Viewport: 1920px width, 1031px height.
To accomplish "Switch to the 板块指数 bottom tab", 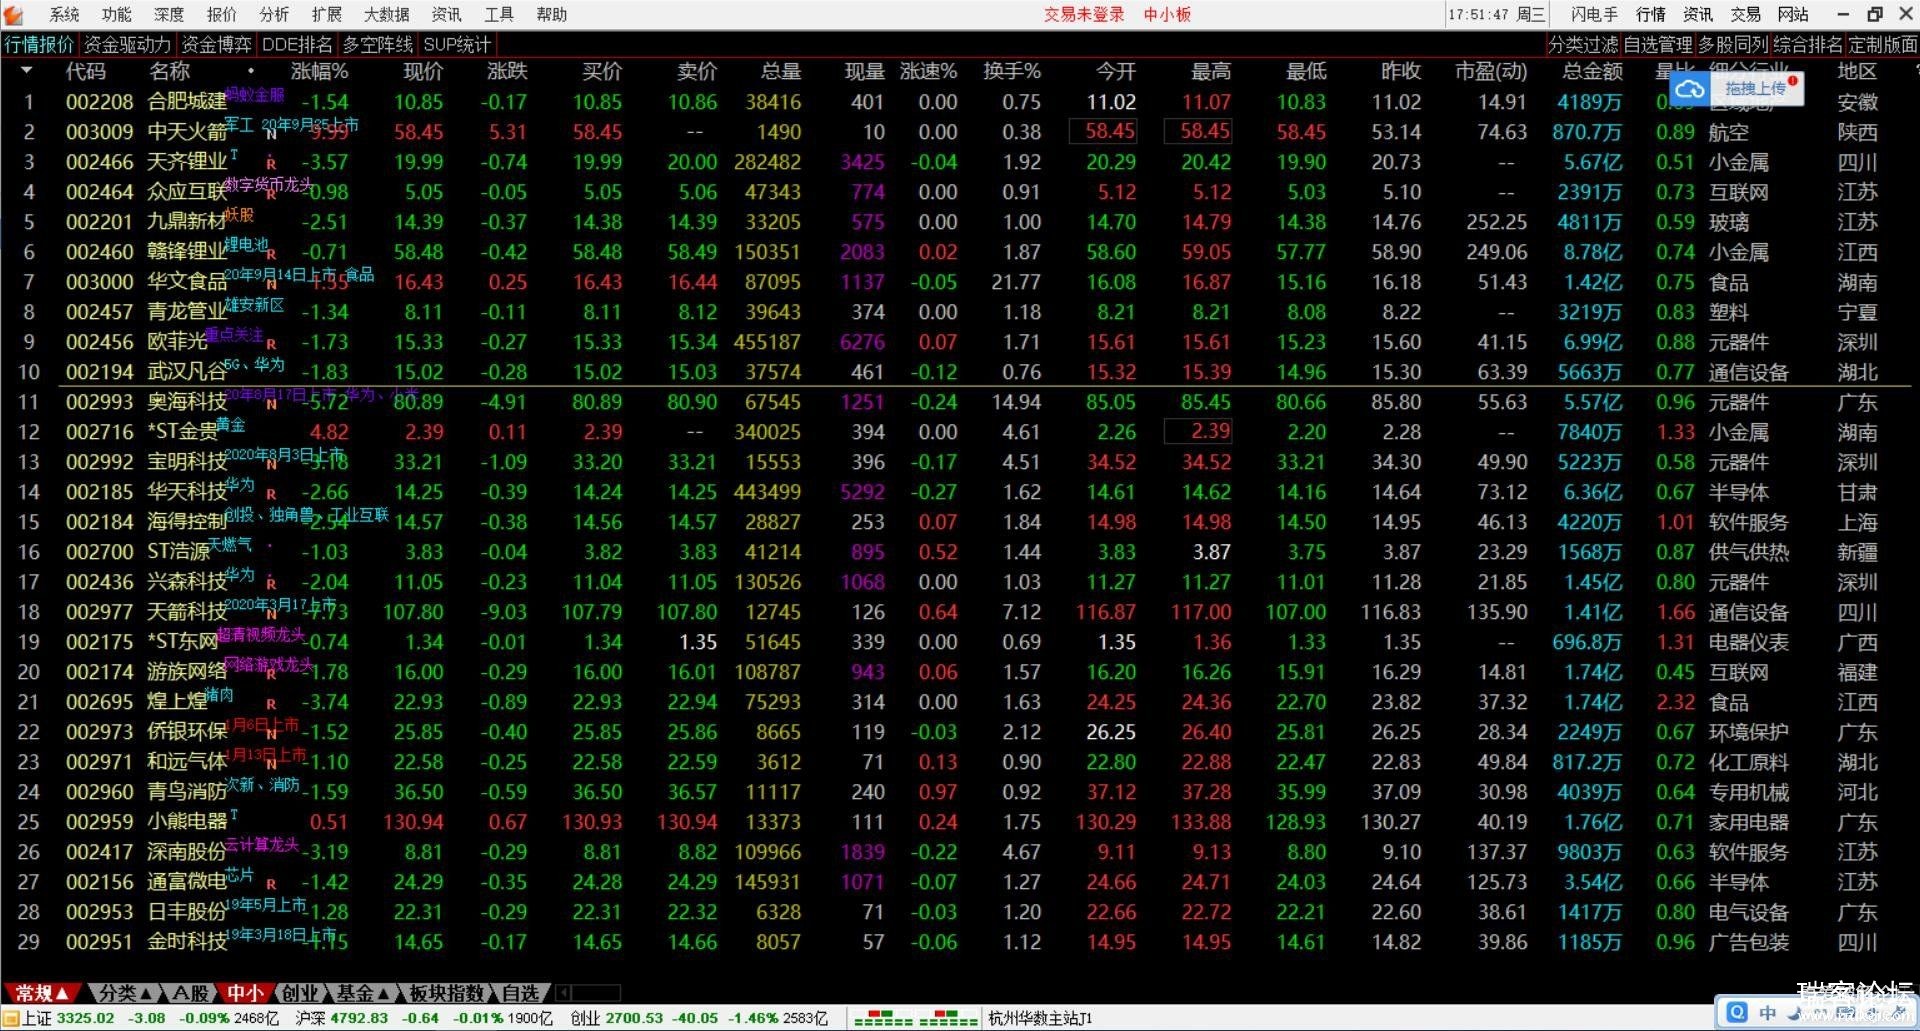I will (446, 993).
